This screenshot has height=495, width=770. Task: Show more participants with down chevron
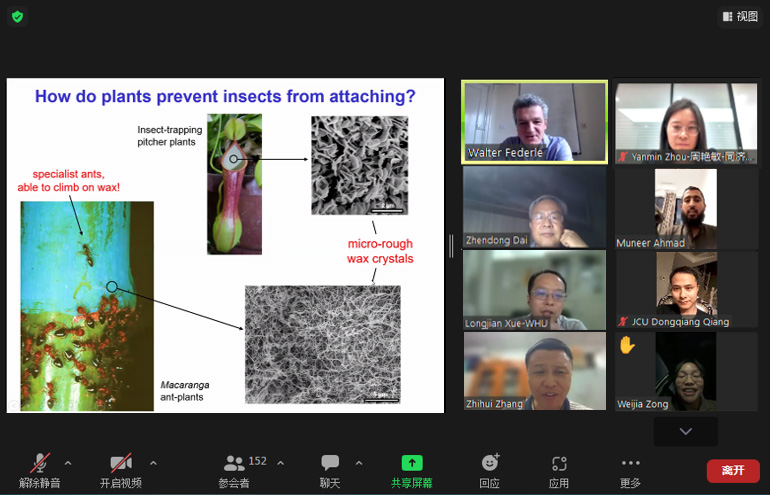click(686, 431)
